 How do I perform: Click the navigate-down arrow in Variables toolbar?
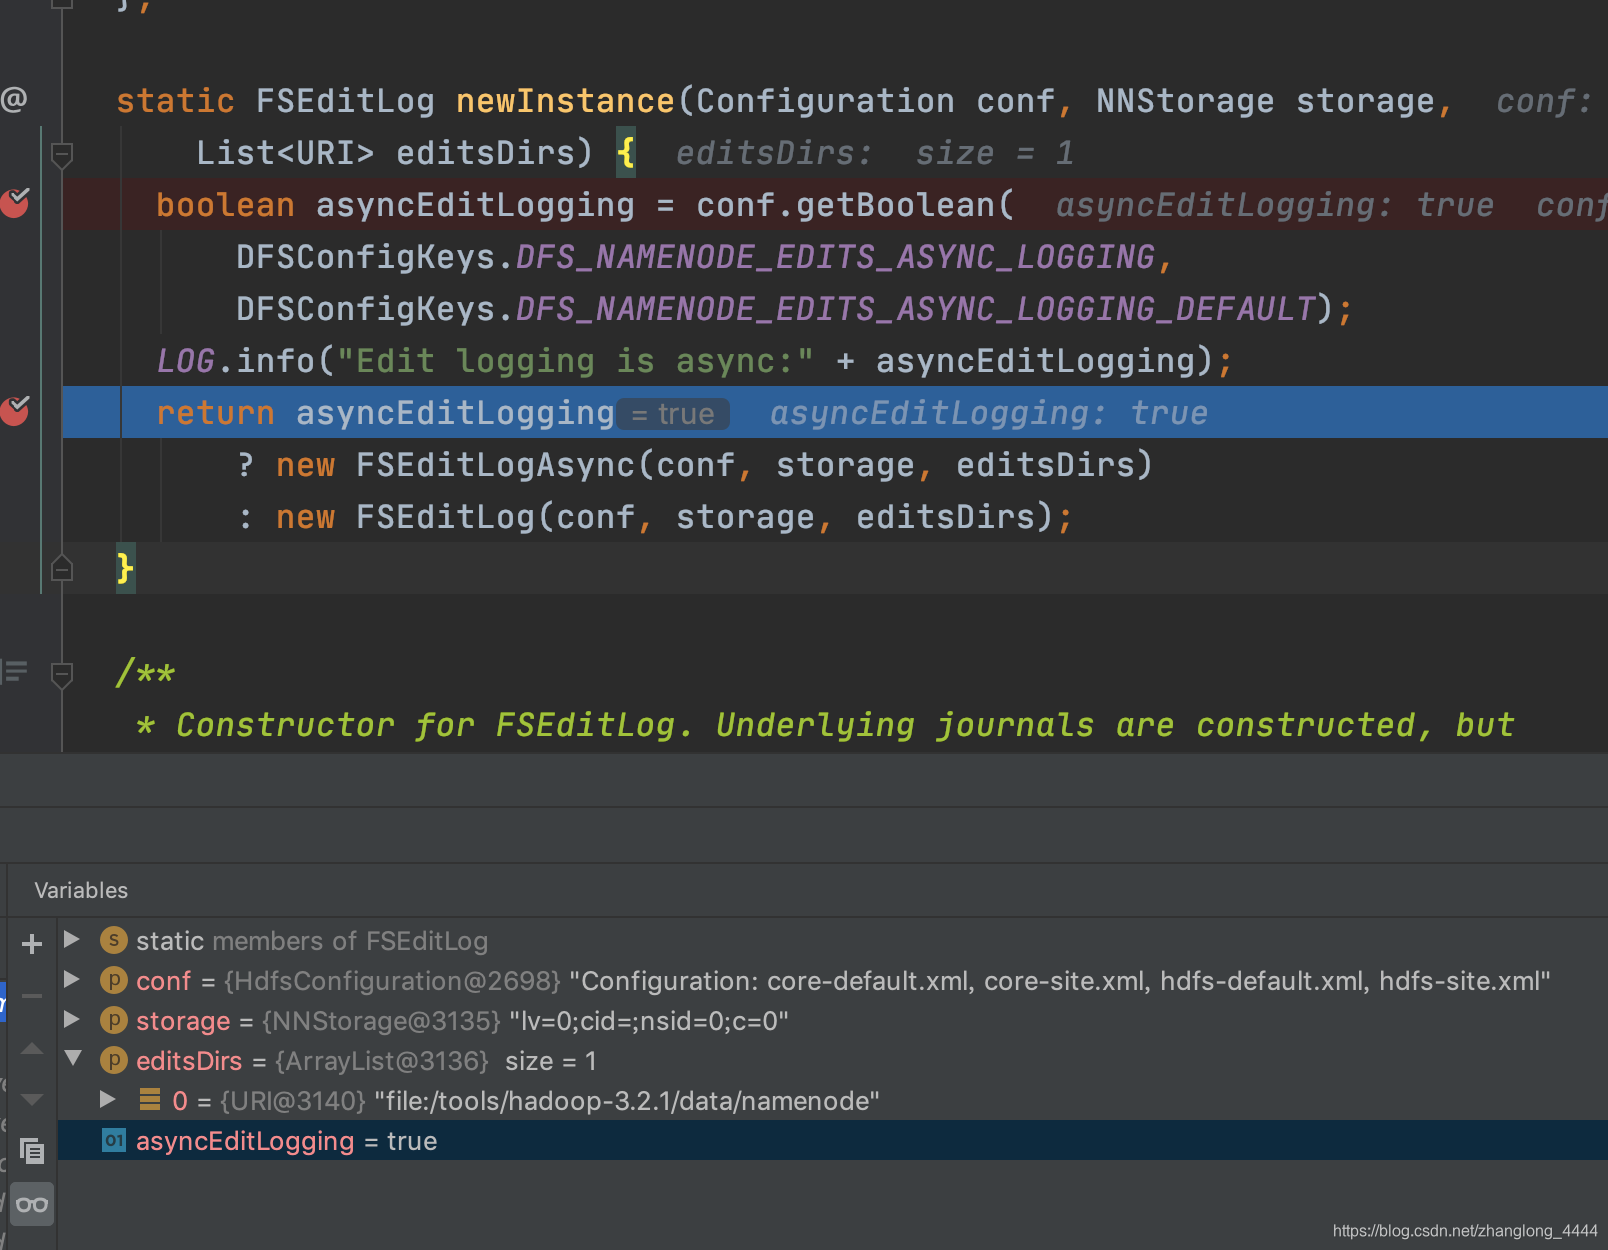coord(31,1098)
